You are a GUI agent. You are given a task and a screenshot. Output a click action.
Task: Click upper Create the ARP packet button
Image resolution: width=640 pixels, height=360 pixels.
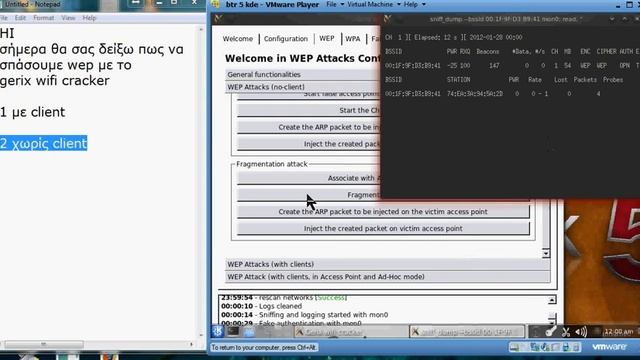tap(309, 127)
